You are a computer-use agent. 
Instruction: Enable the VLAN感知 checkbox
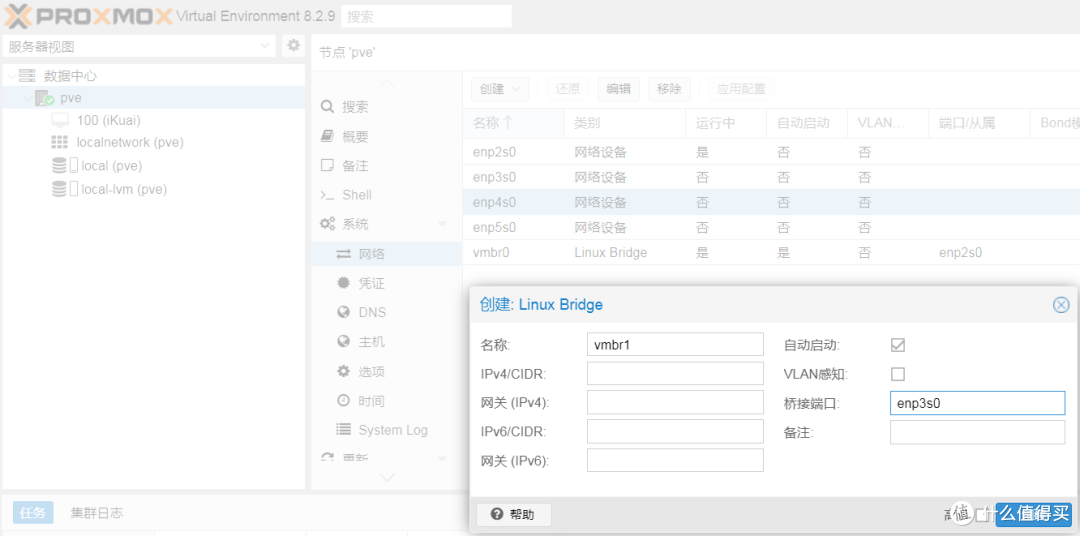897,374
